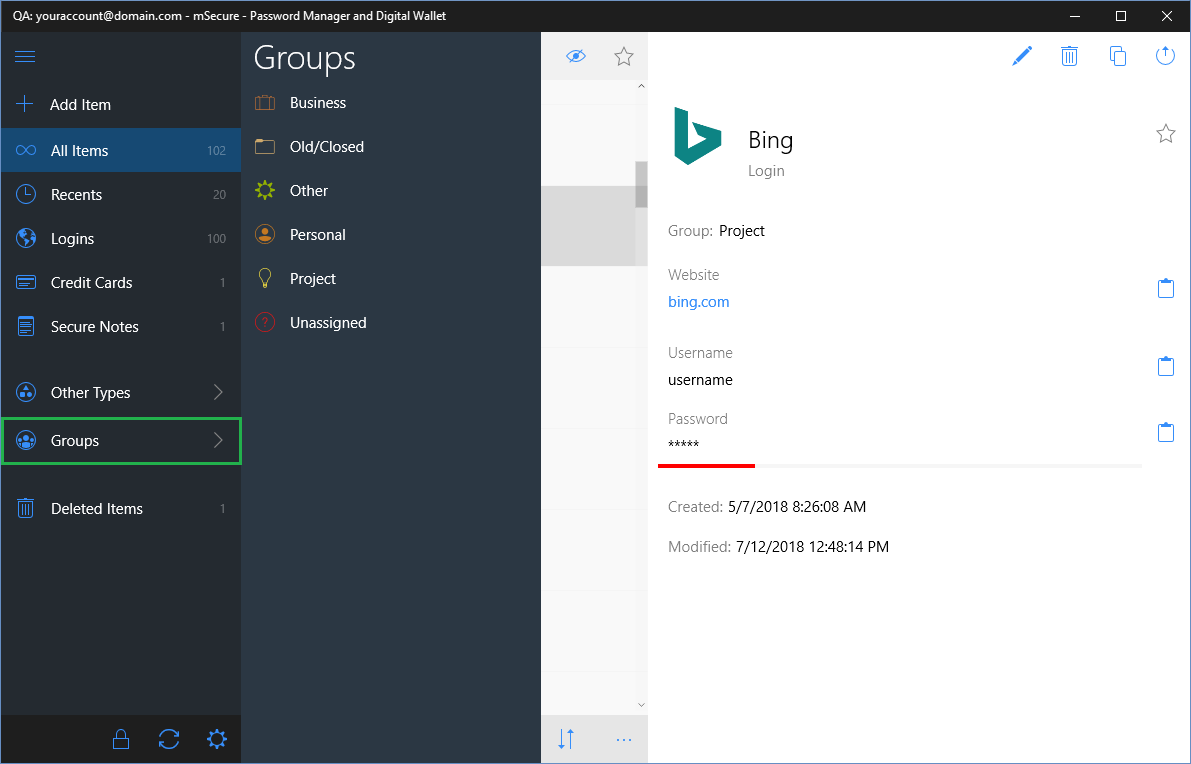Toggle the show-passwords eye icon

coord(576,56)
